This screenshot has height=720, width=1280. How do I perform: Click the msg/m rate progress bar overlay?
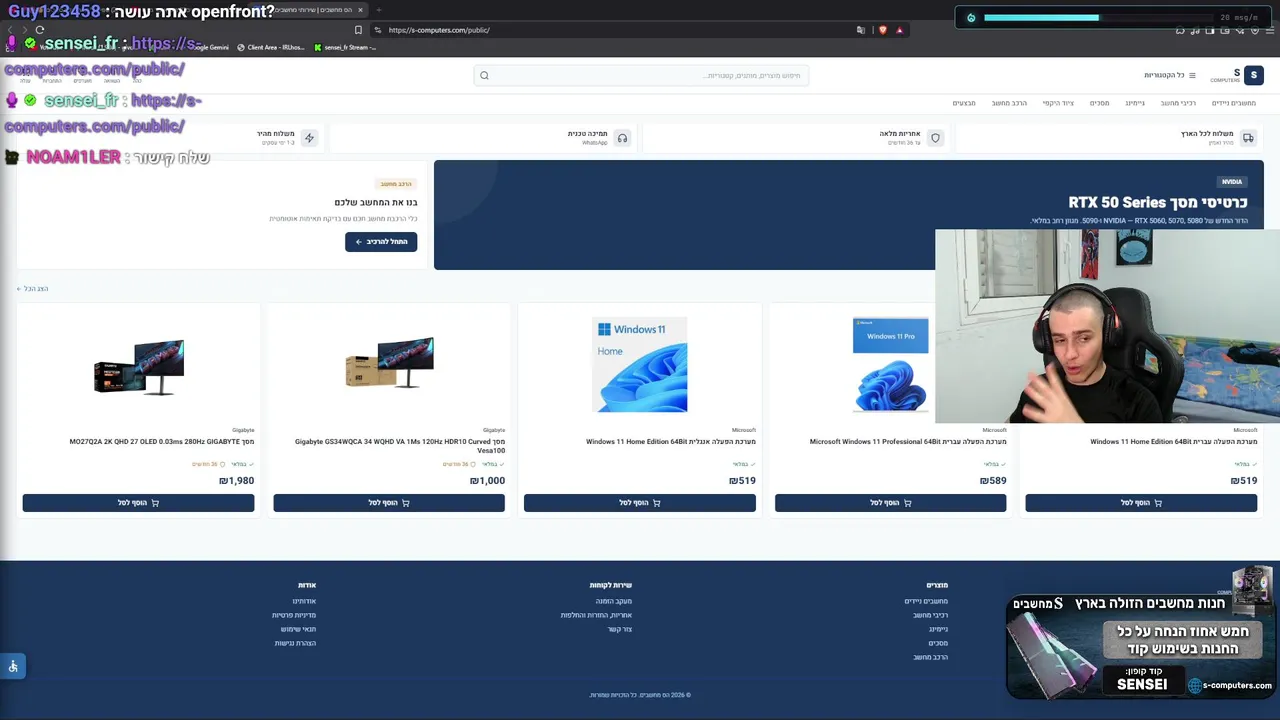(x=1097, y=17)
